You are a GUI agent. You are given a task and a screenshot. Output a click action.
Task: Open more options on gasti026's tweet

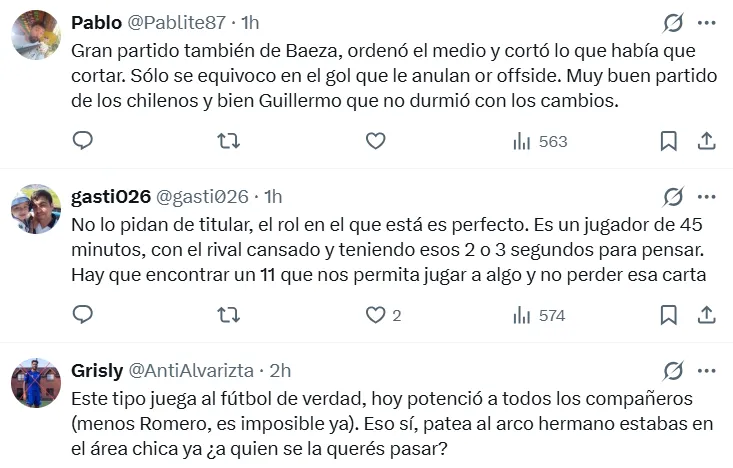pyautogui.click(x=706, y=197)
